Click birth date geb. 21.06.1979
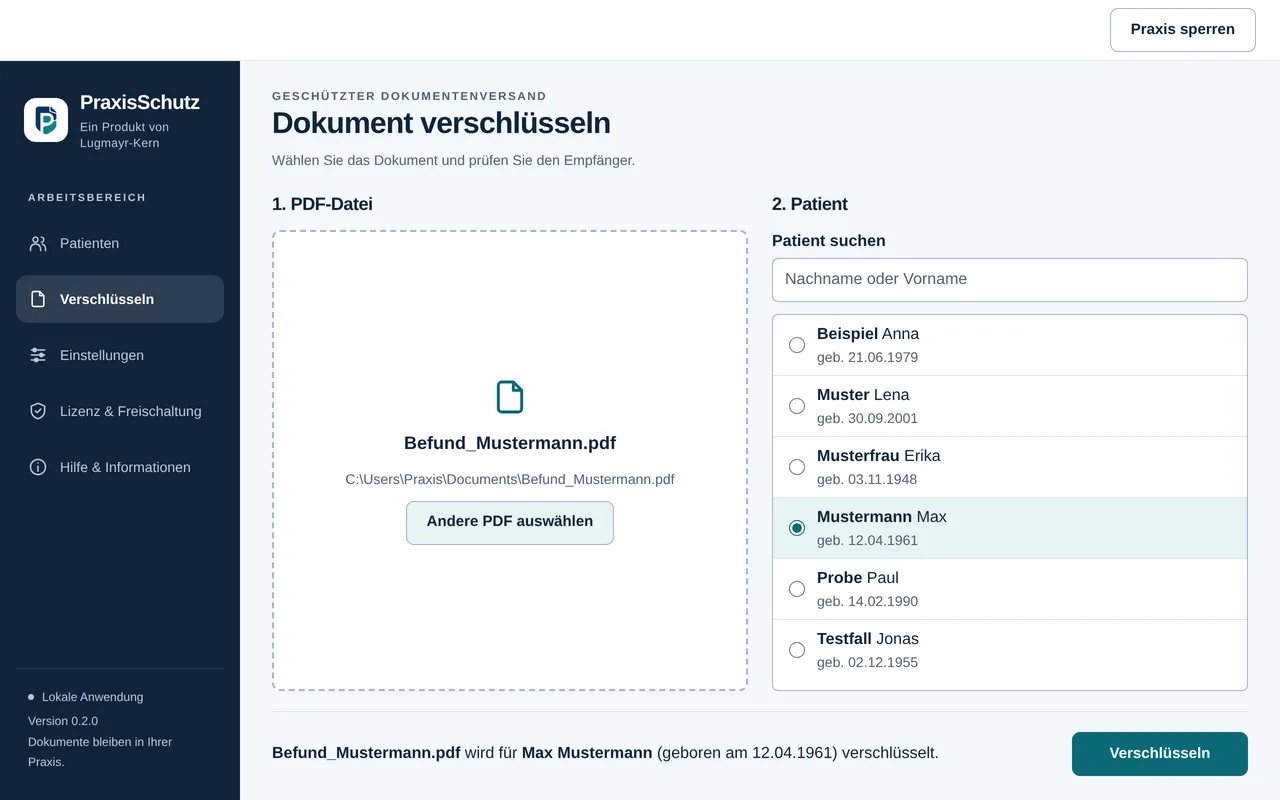 [867, 358]
